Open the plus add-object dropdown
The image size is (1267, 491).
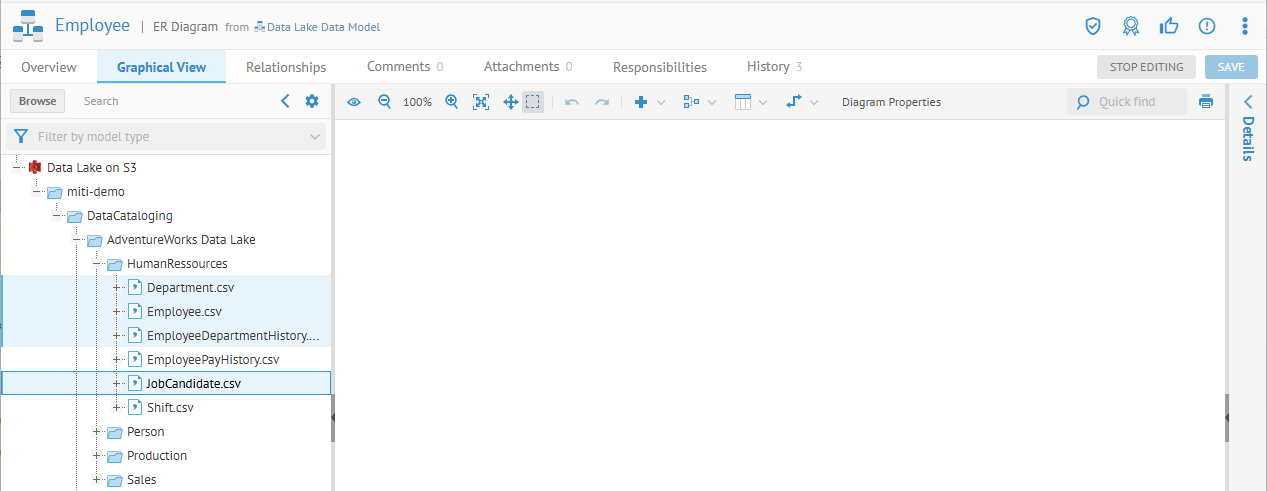[649, 102]
